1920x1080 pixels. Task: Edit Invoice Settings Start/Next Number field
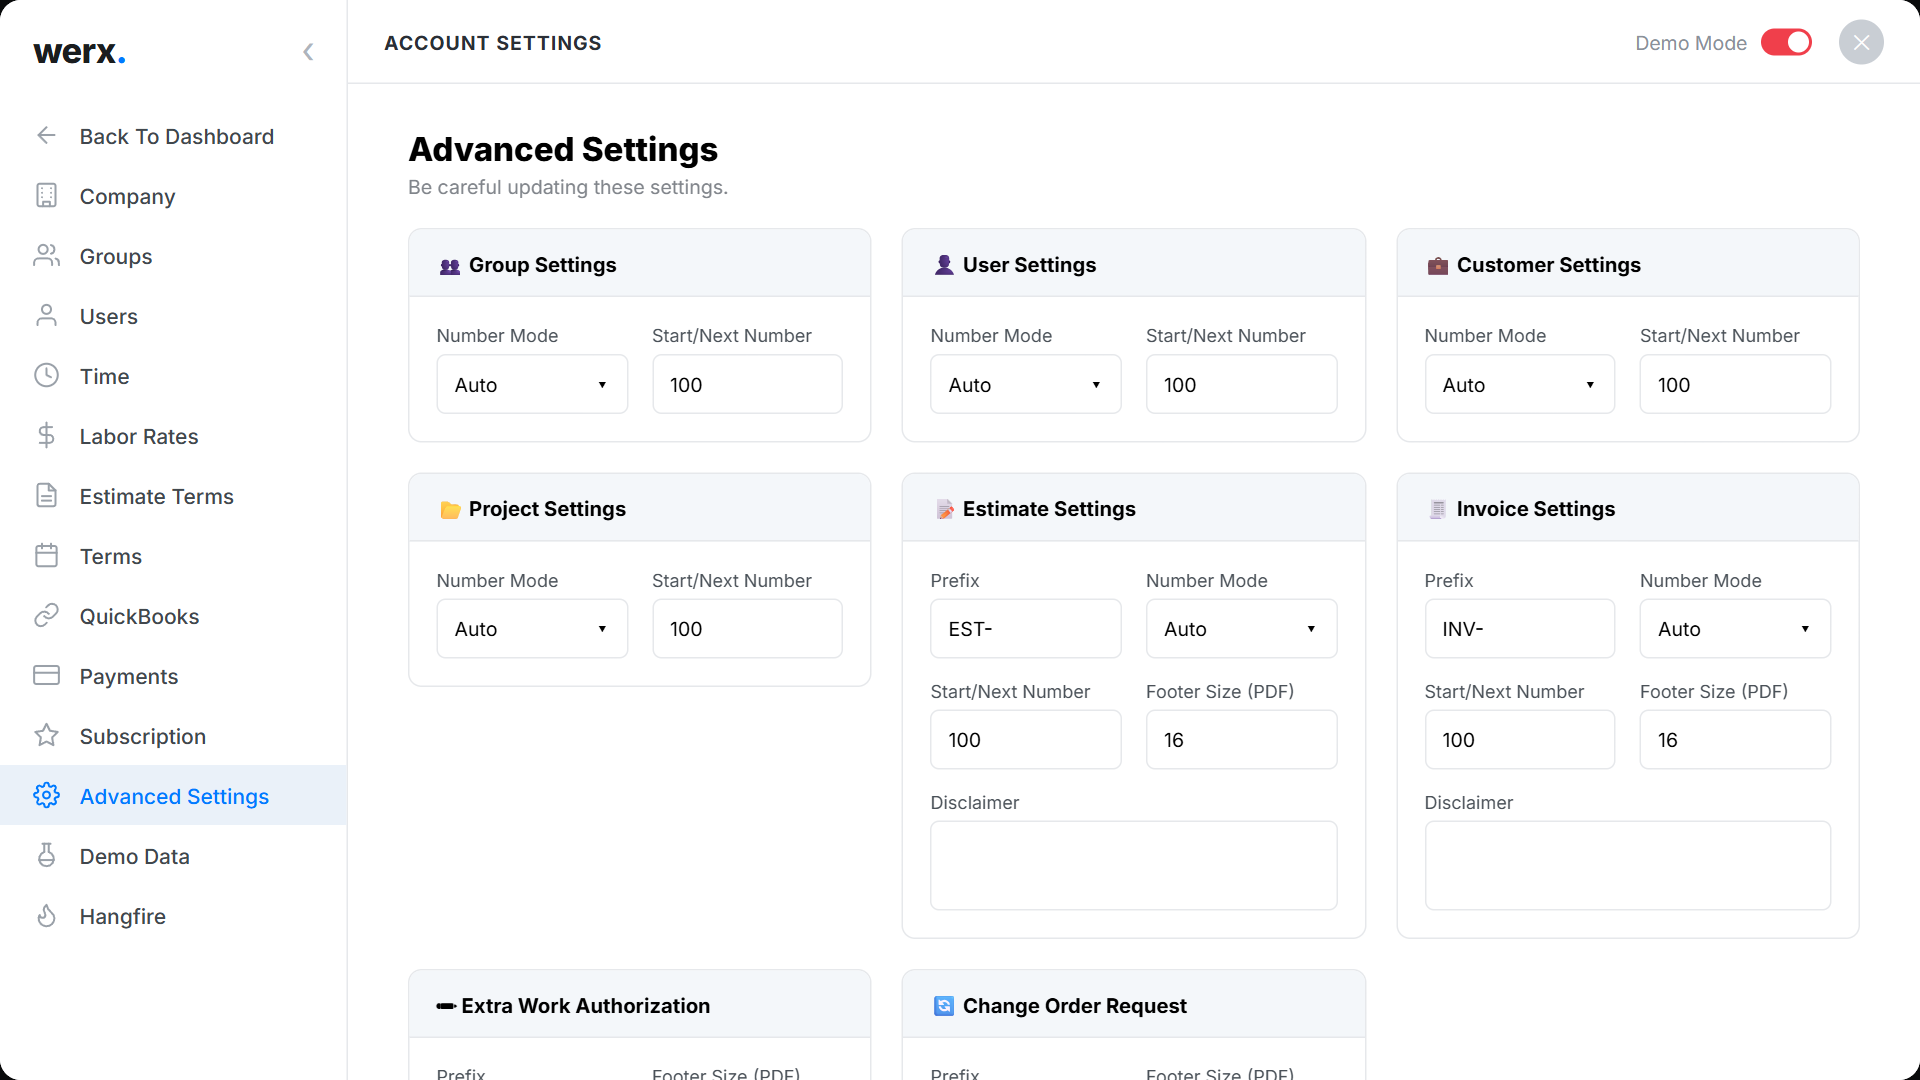click(1520, 740)
